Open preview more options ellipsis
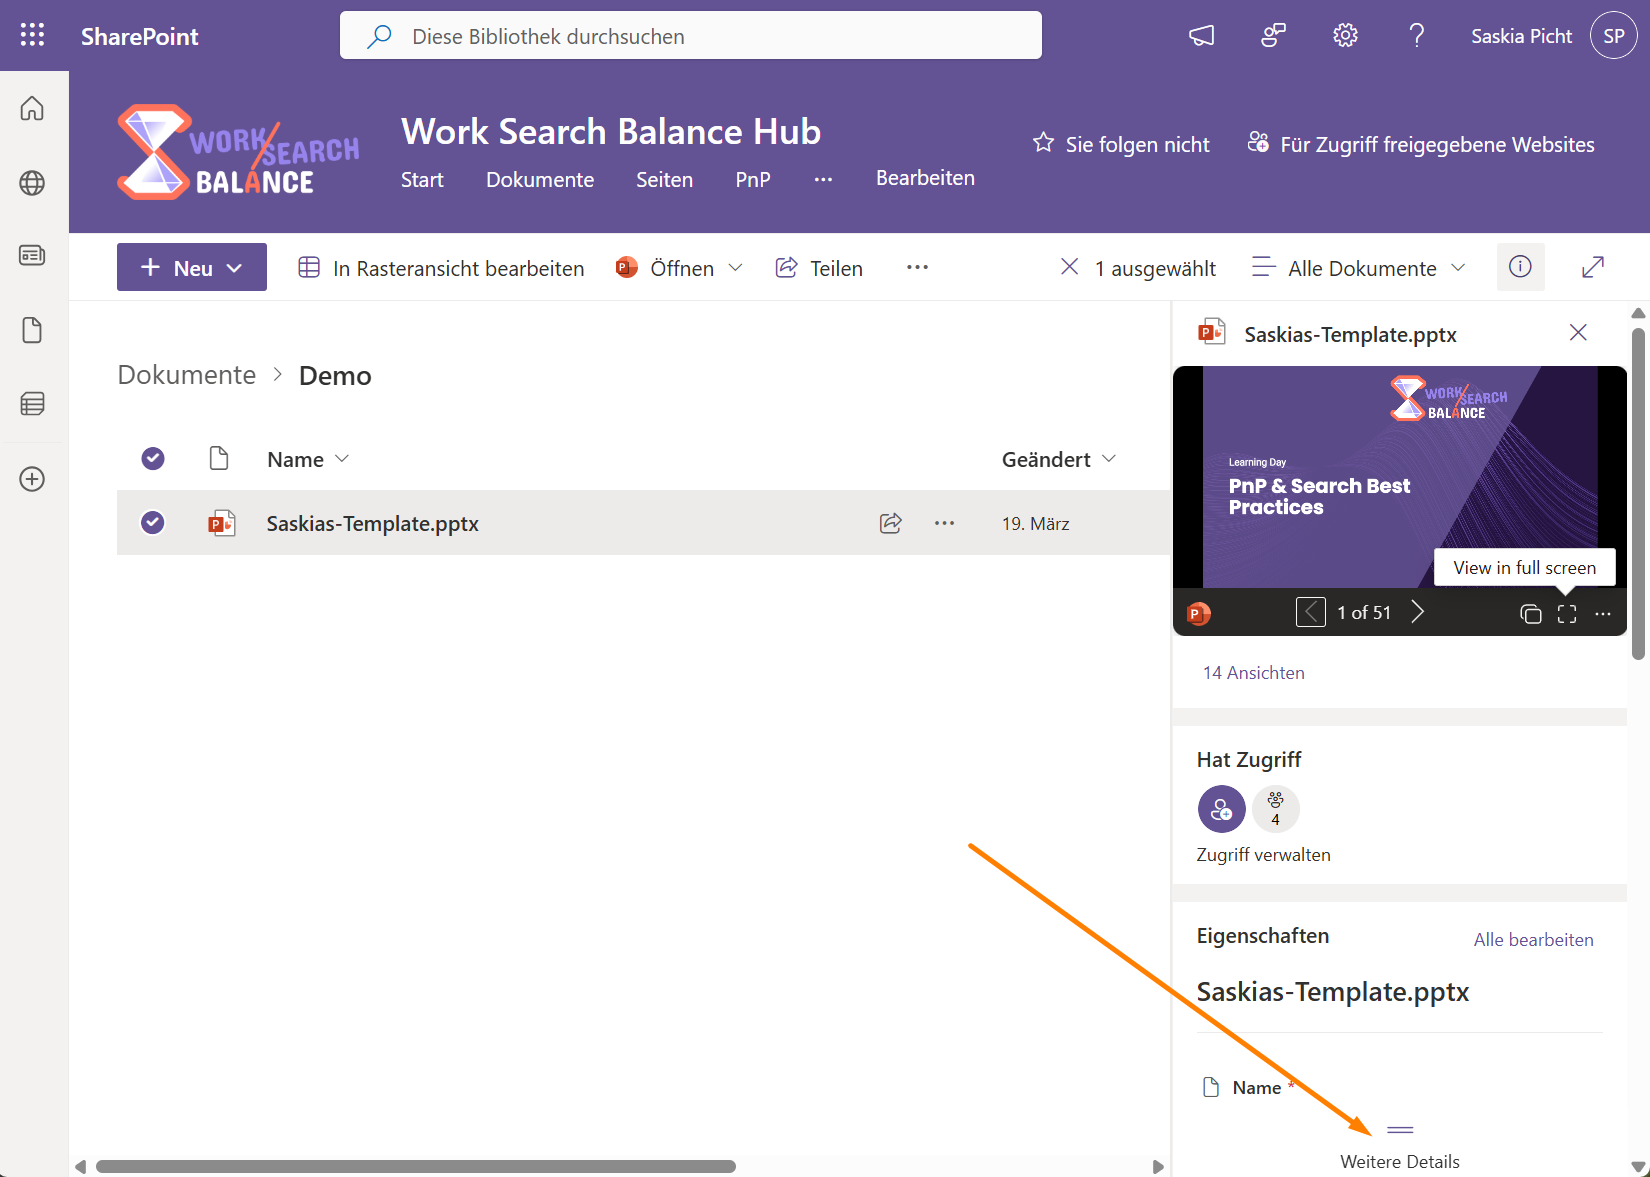The image size is (1650, 1177). click(1603, 614)
